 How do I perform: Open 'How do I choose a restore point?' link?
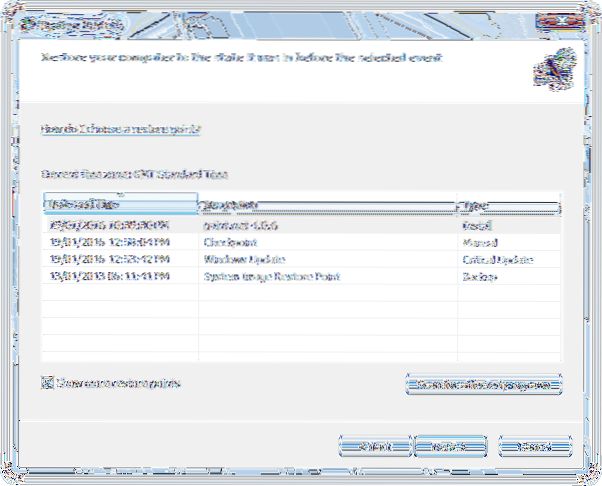pos(121,129)
